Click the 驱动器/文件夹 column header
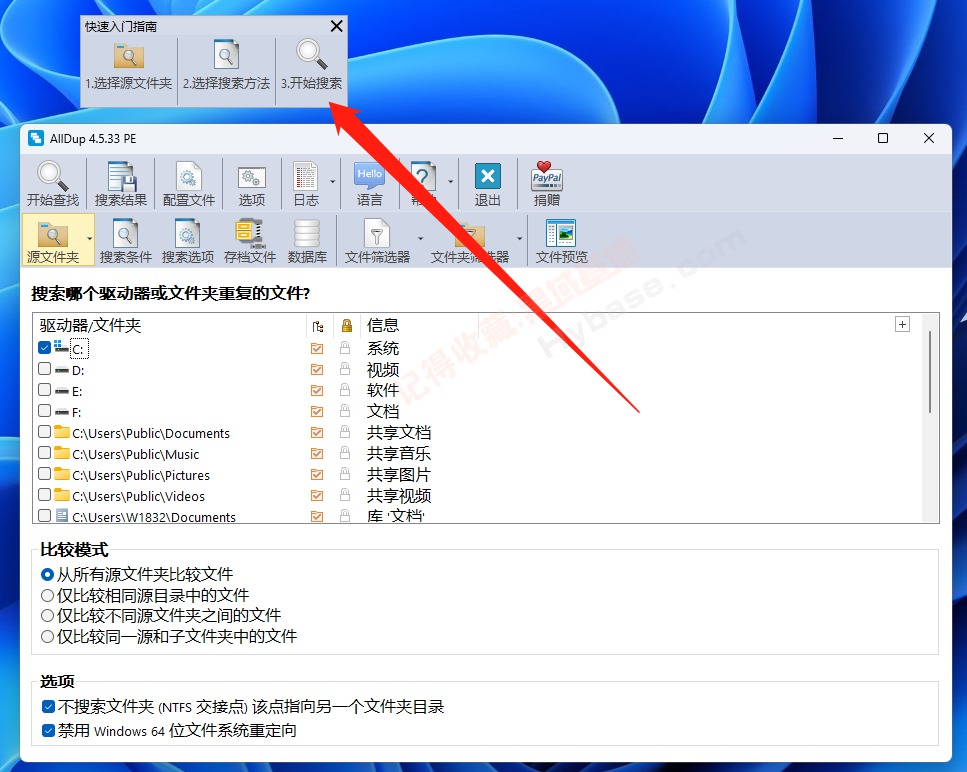 click(x=90, y=325)
